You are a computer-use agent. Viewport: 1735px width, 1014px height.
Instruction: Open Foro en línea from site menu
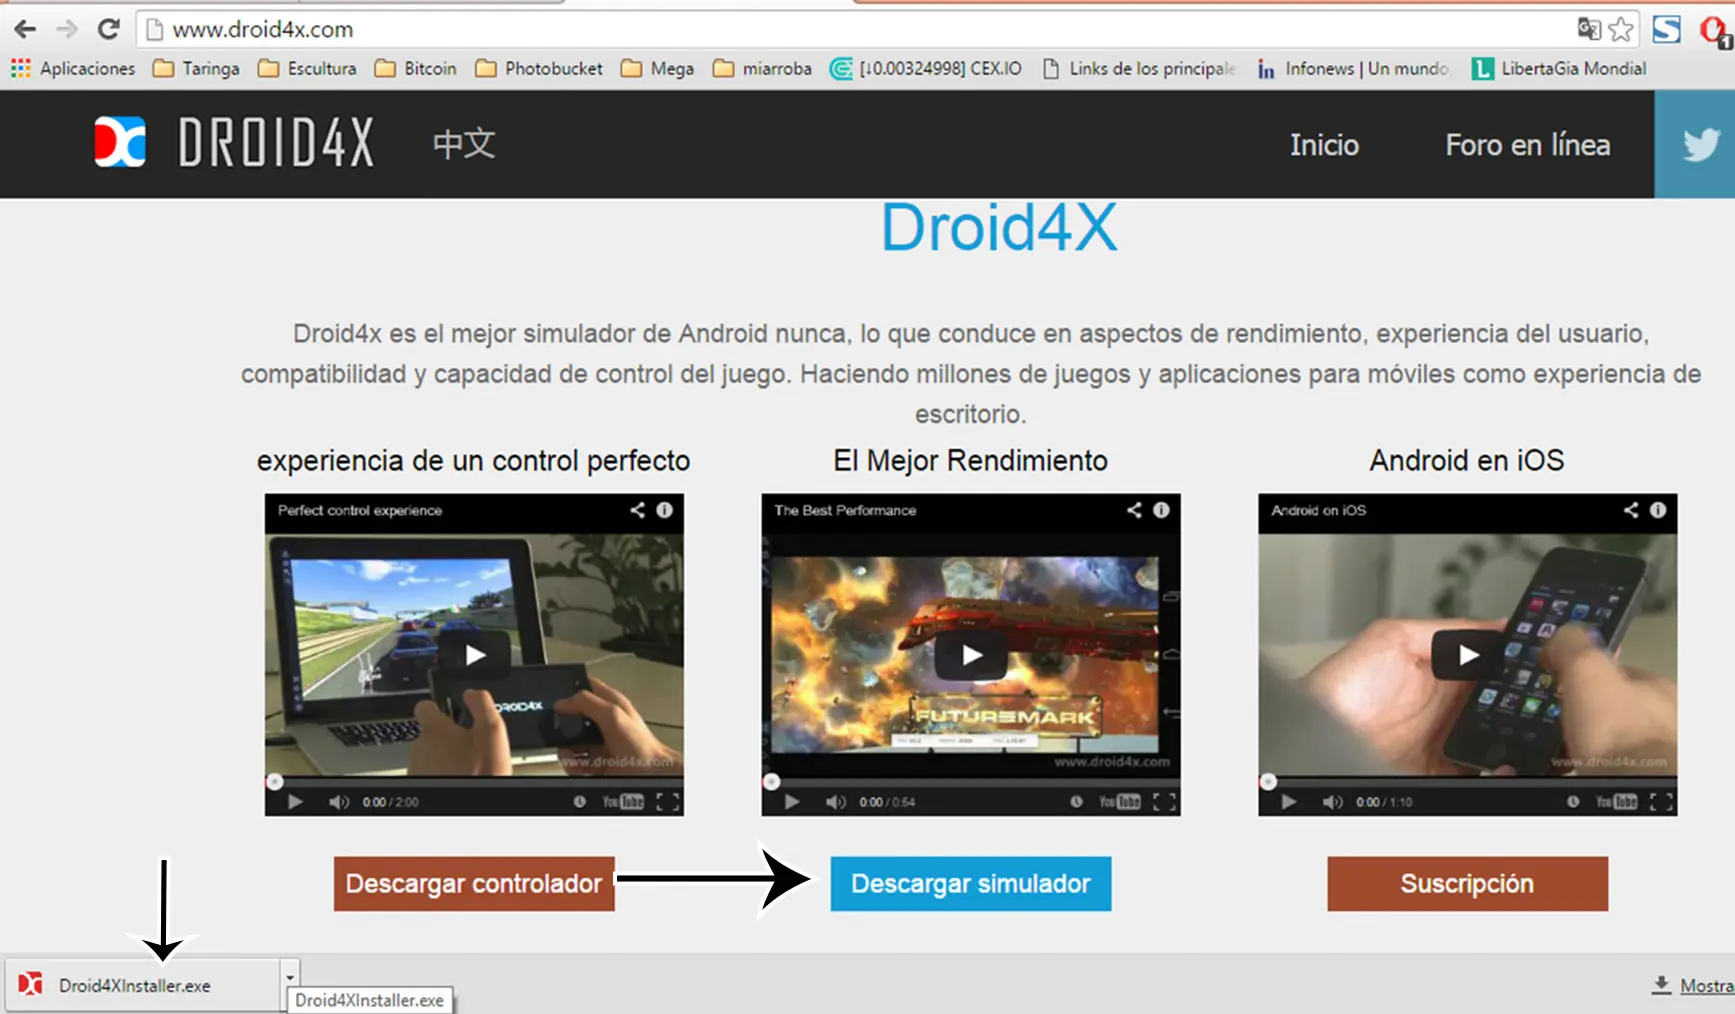[x=1527, y=145]
